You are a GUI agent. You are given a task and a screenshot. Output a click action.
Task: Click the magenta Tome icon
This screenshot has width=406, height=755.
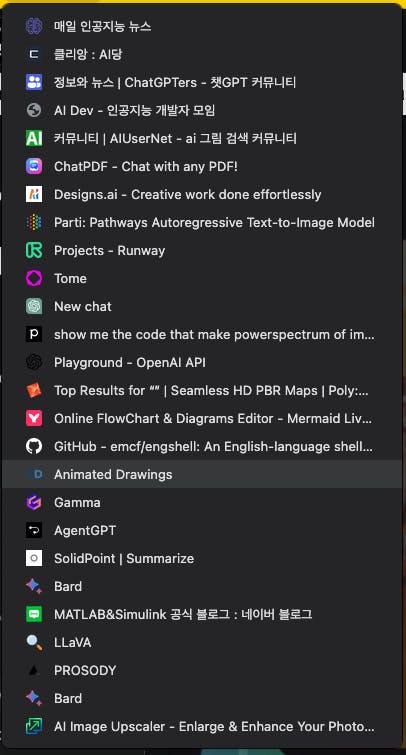coord(34,278)
